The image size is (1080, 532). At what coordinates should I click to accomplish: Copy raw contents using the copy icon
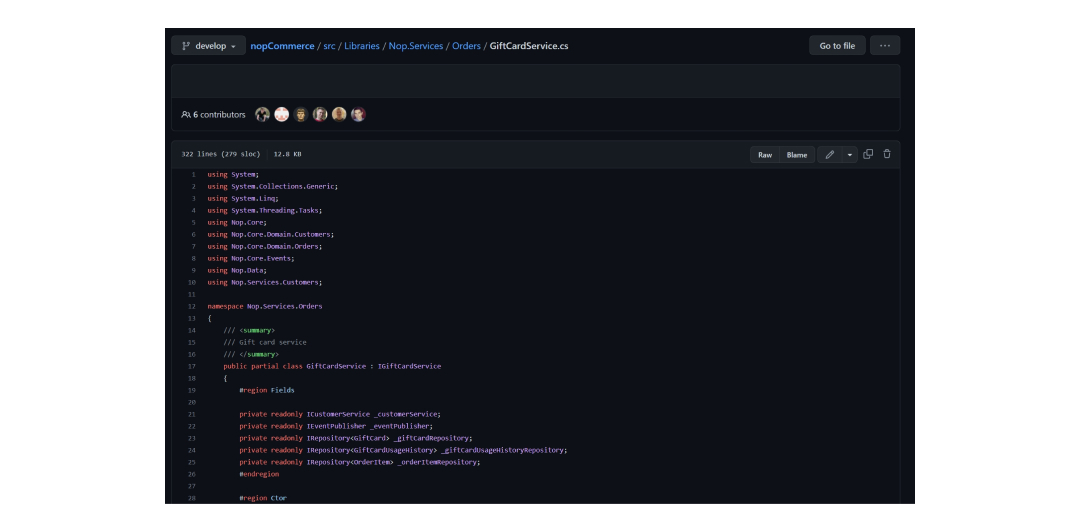pyautogui.click(x=868, y=154)
